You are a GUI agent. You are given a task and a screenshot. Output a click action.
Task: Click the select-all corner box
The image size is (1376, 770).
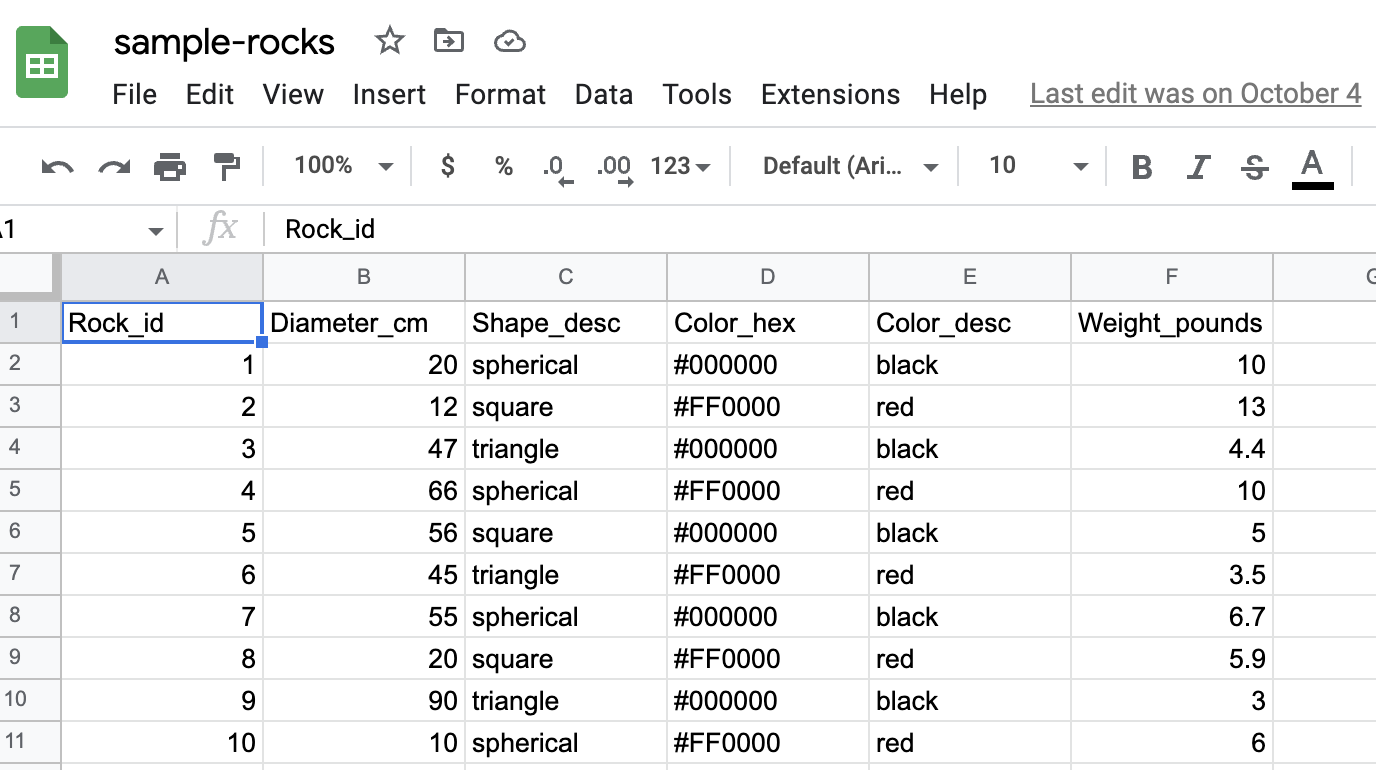click(x=31, y=277)
